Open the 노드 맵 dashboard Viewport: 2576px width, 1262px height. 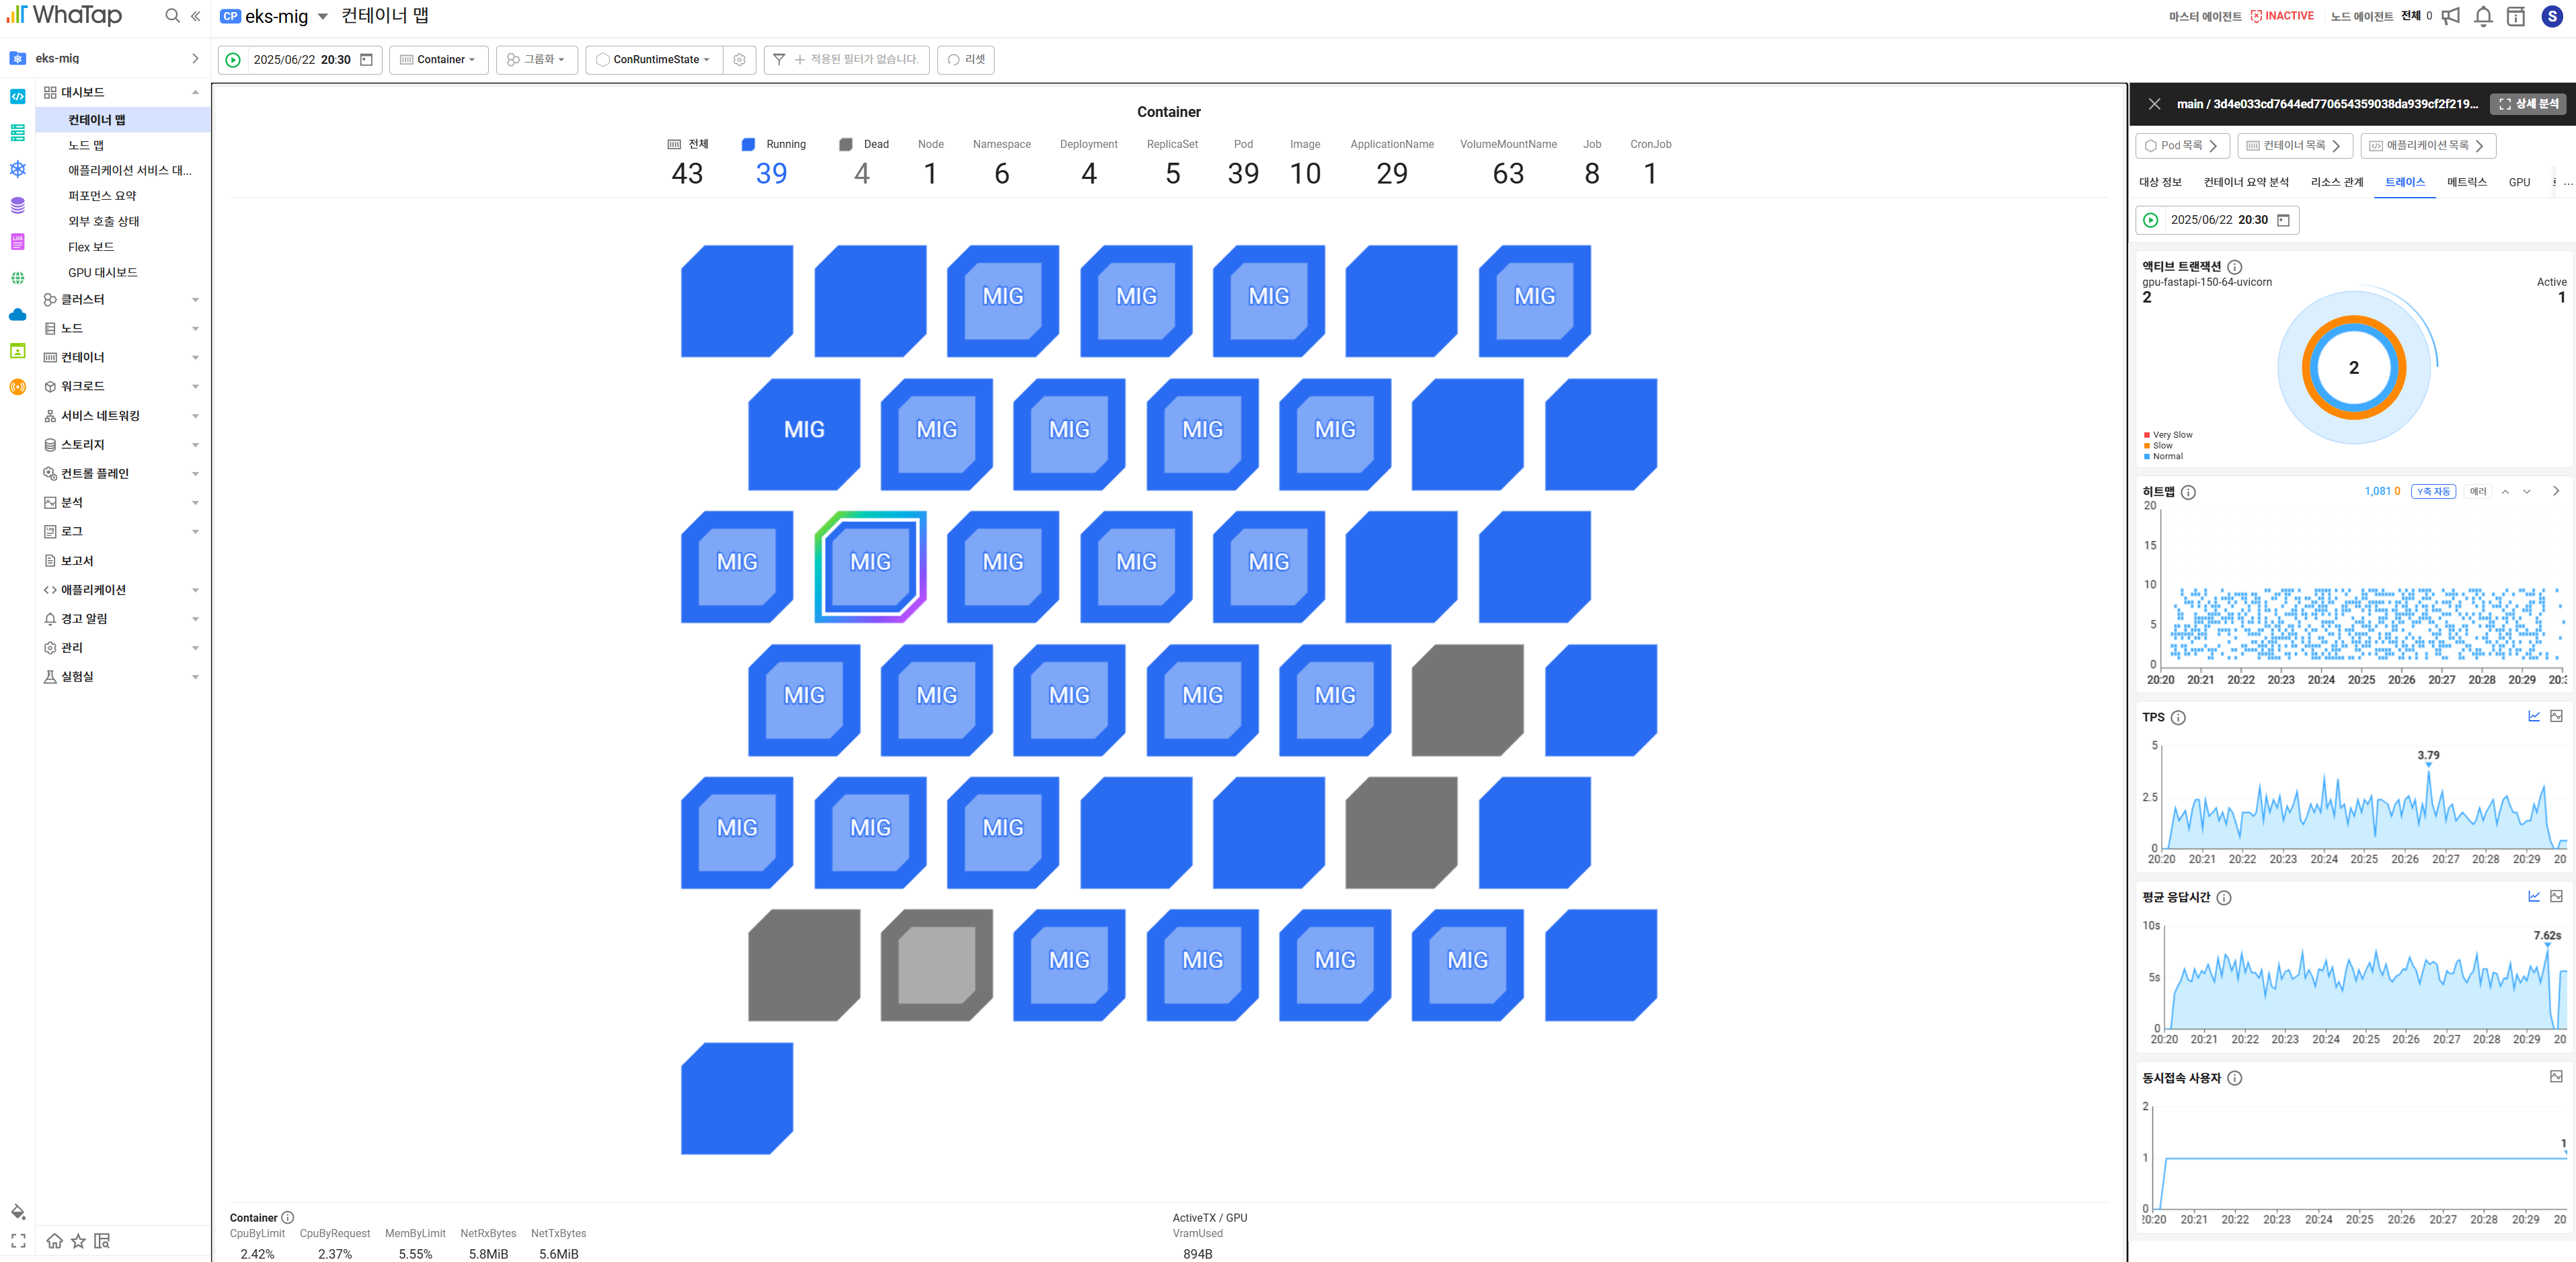point(86,145)
